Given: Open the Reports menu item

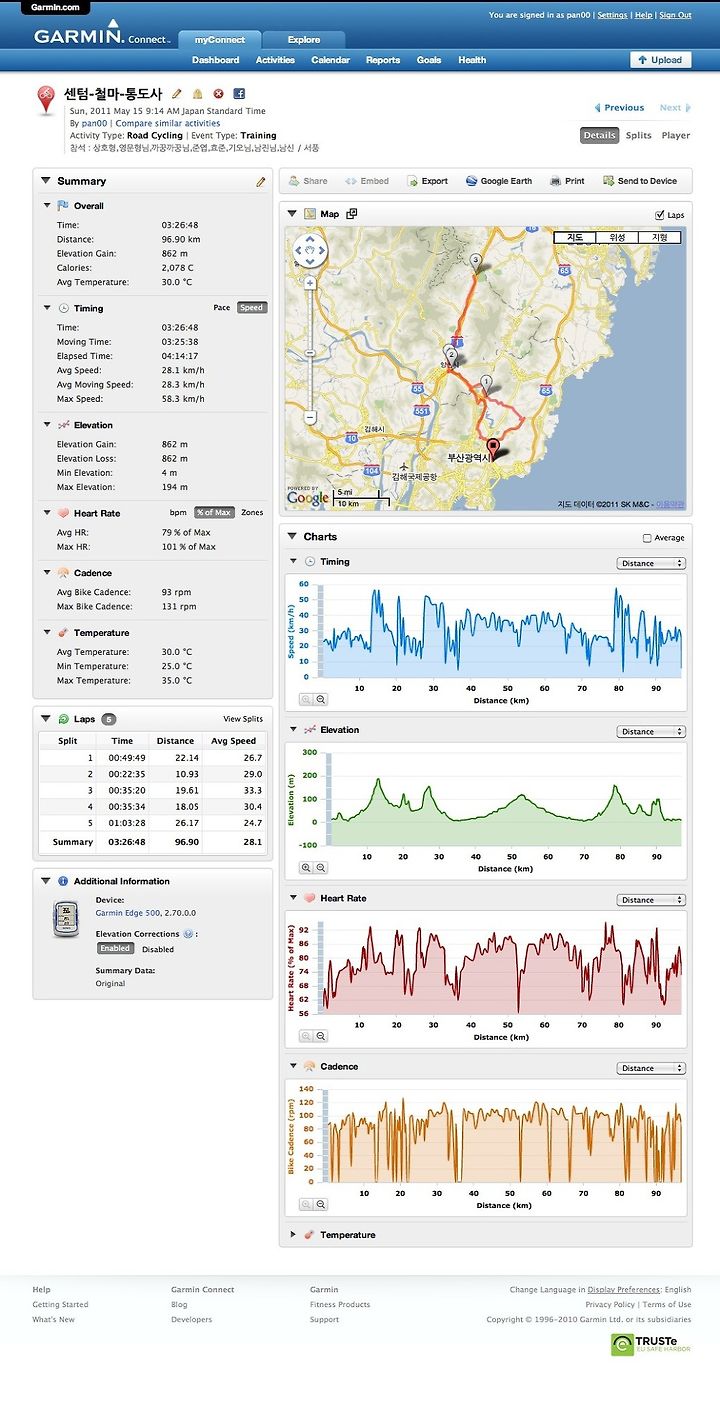Looking at the screenshot, I should click(x=383, y=60).
